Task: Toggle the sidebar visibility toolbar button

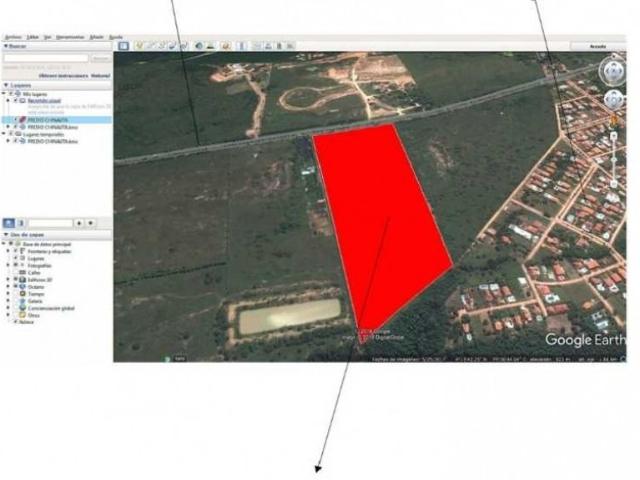Action: [x=123, y=46]
